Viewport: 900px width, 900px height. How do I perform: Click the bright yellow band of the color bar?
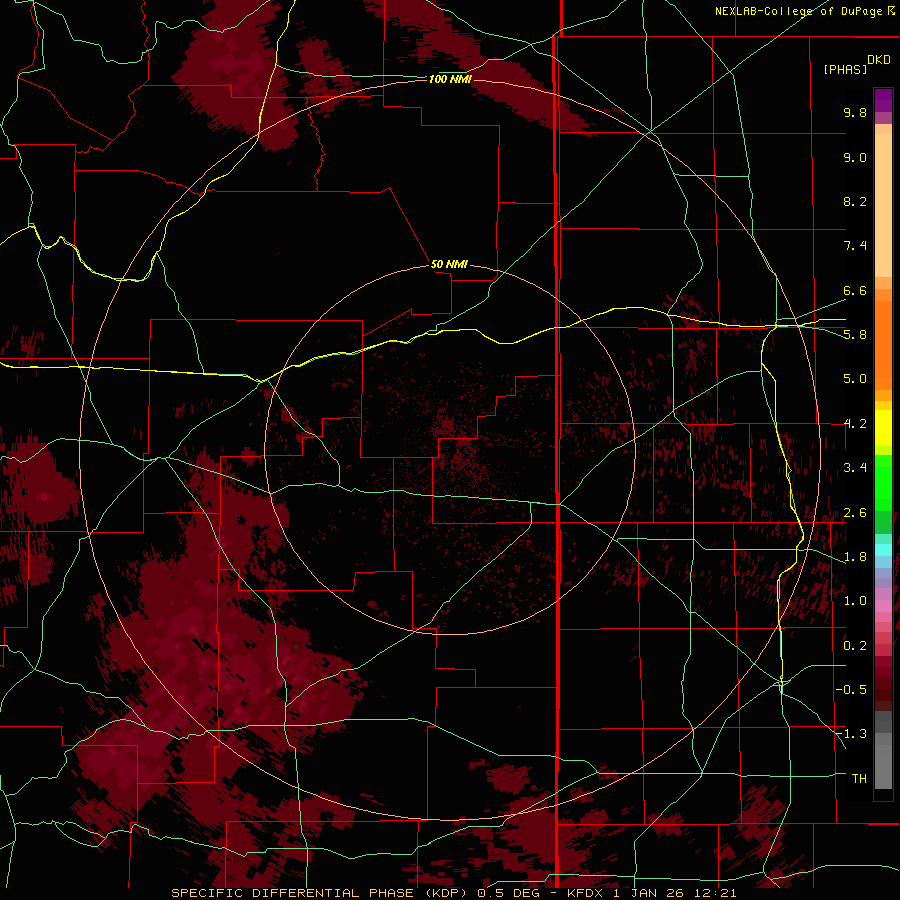(x=883, y=428)
